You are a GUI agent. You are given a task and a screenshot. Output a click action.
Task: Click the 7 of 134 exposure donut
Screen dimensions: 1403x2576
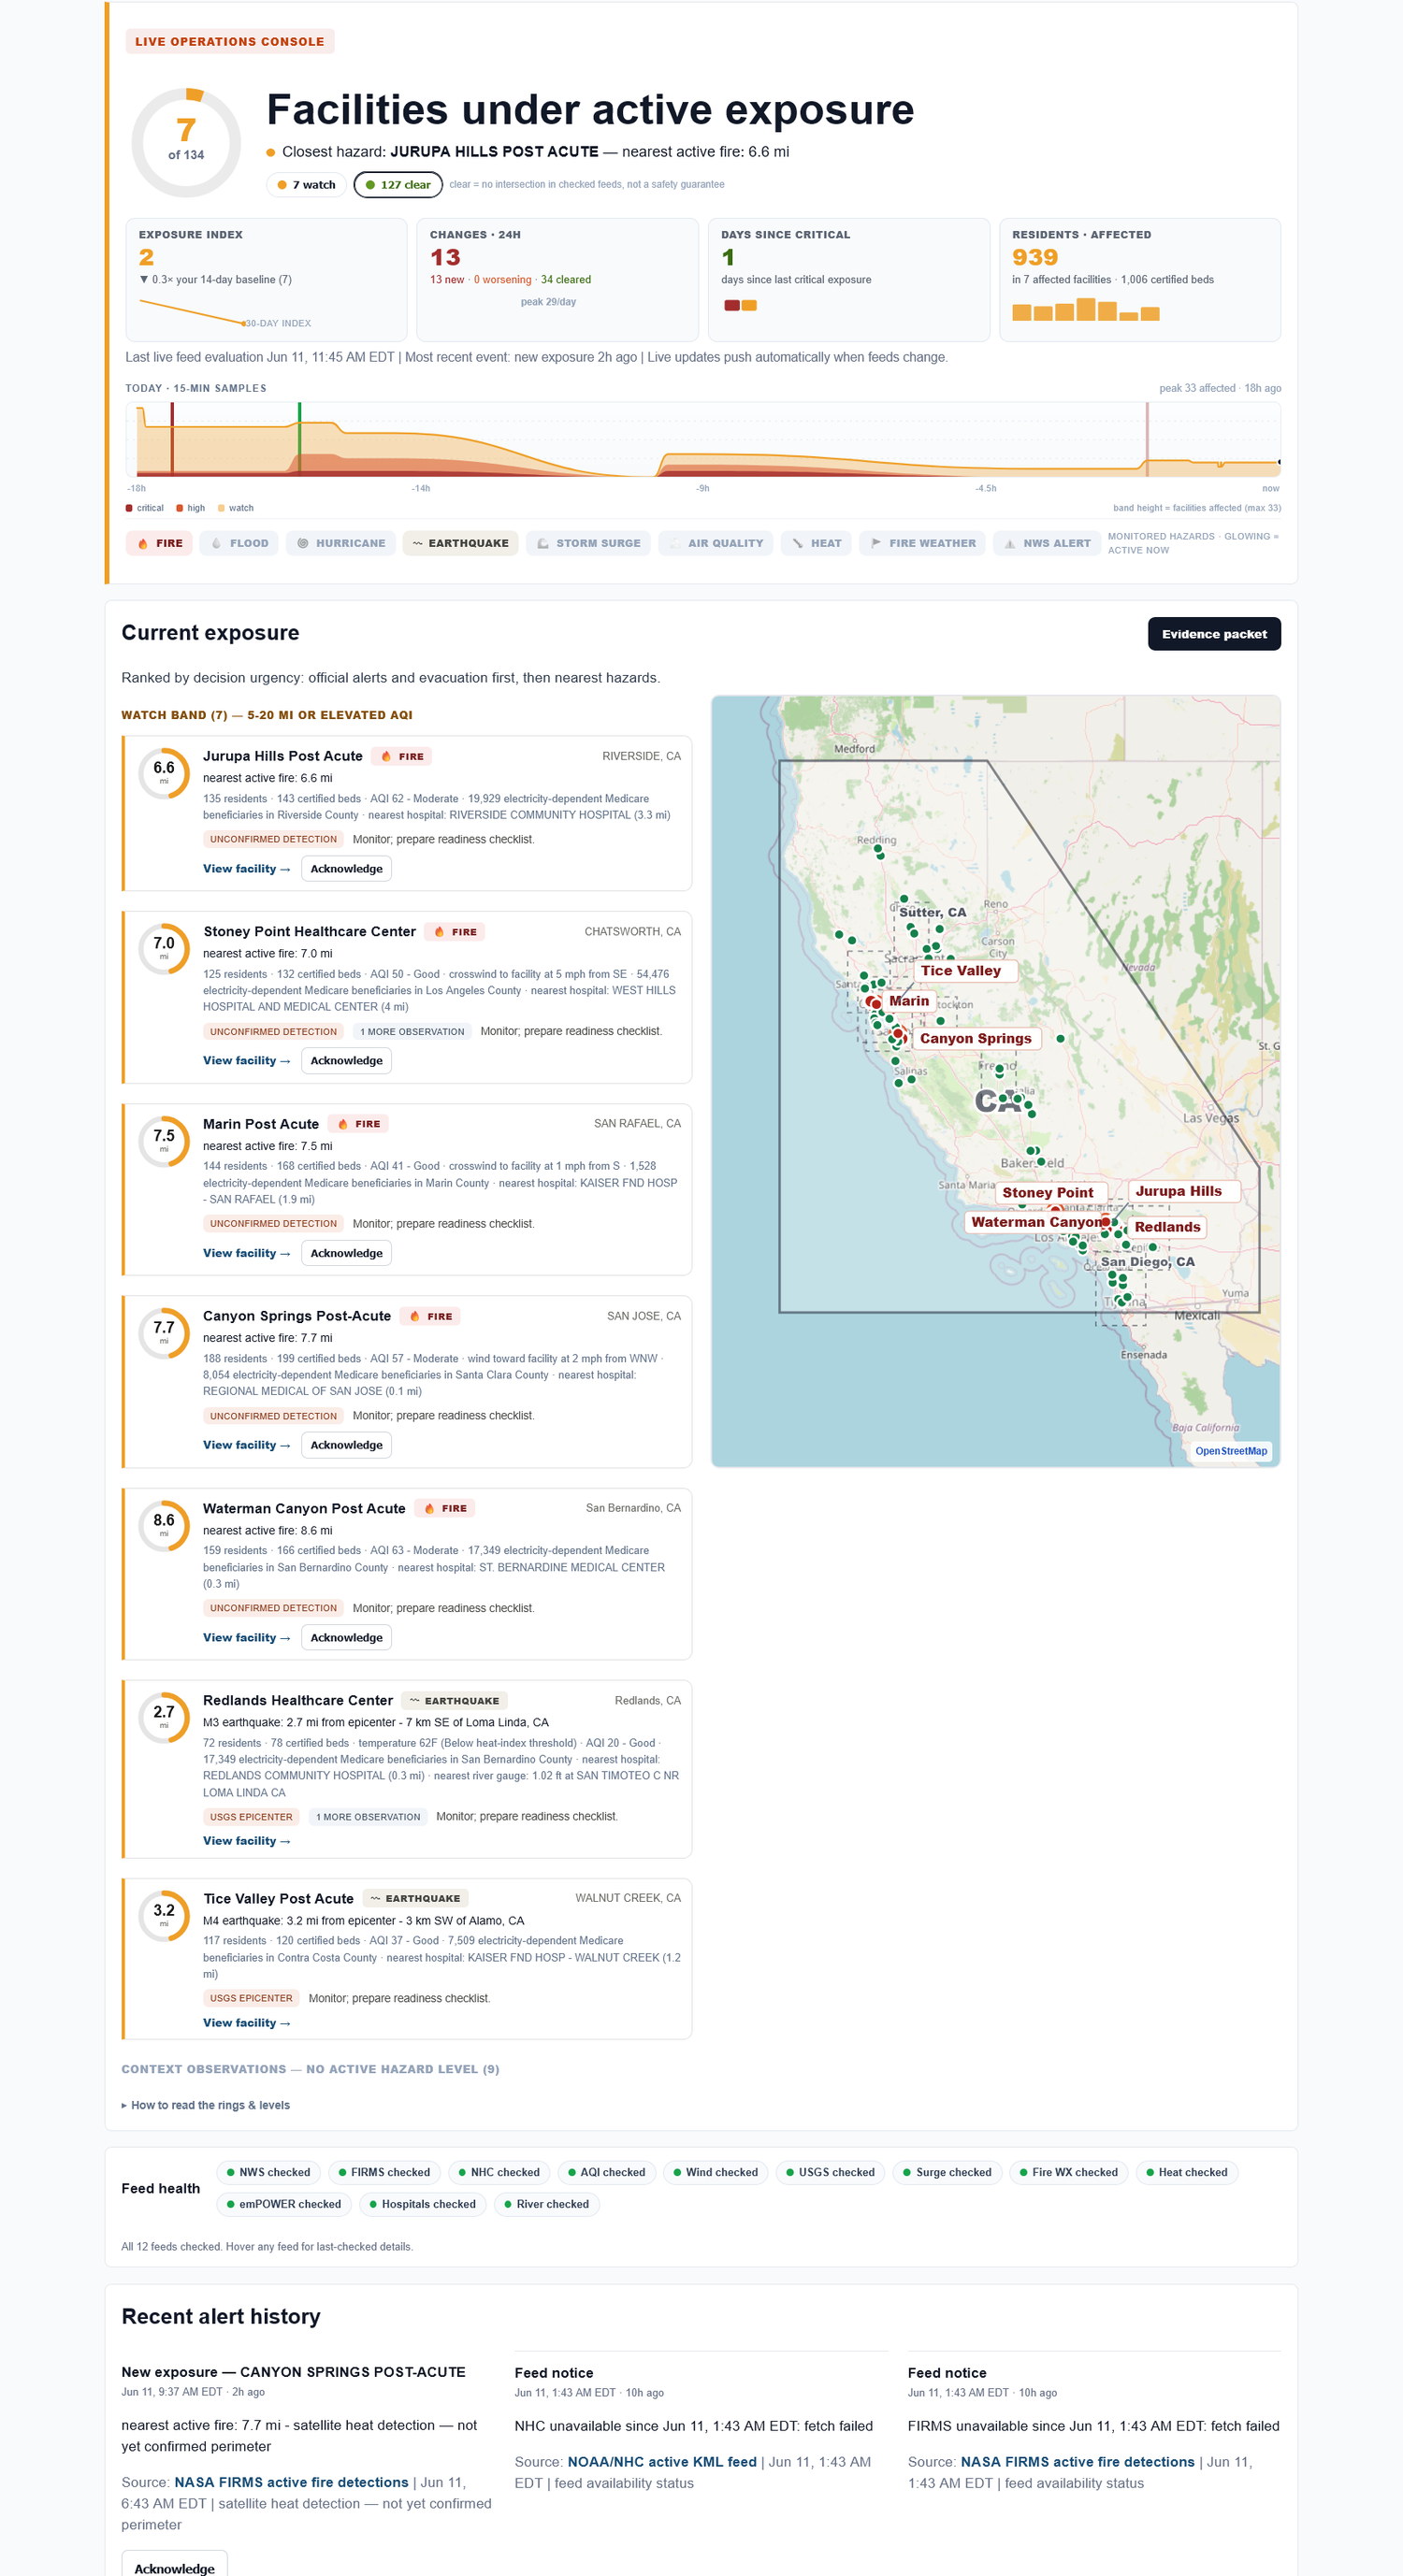pyautogui.click(x=186, y=142)
